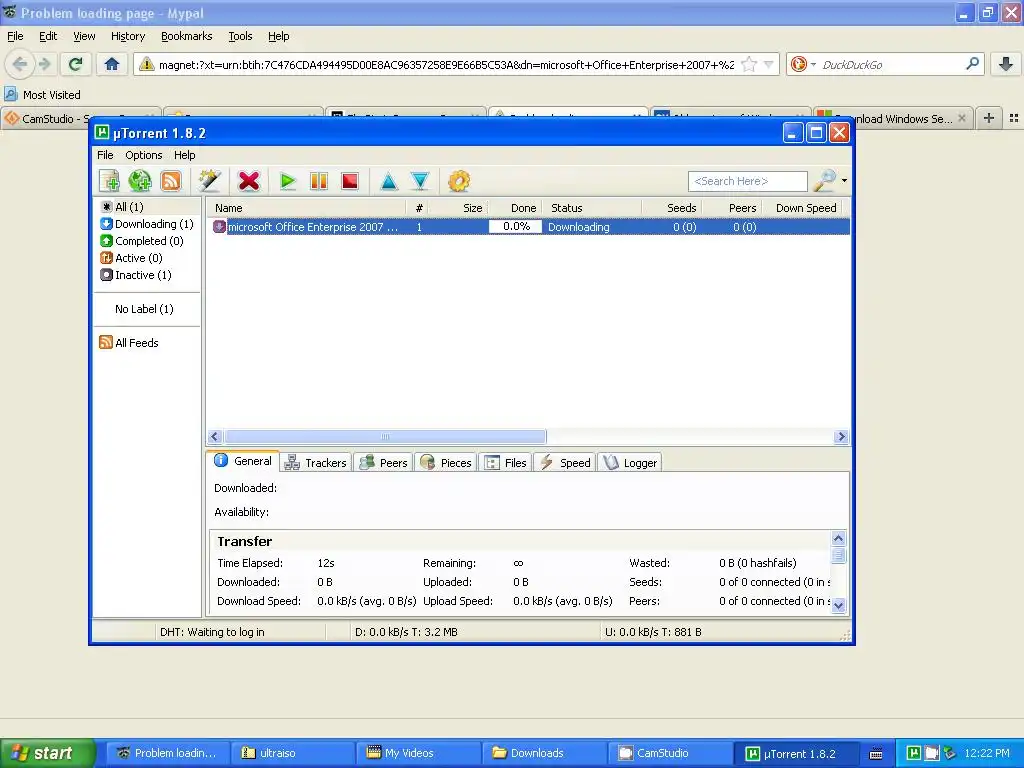Move torrent down the queue

pos(420,181)
